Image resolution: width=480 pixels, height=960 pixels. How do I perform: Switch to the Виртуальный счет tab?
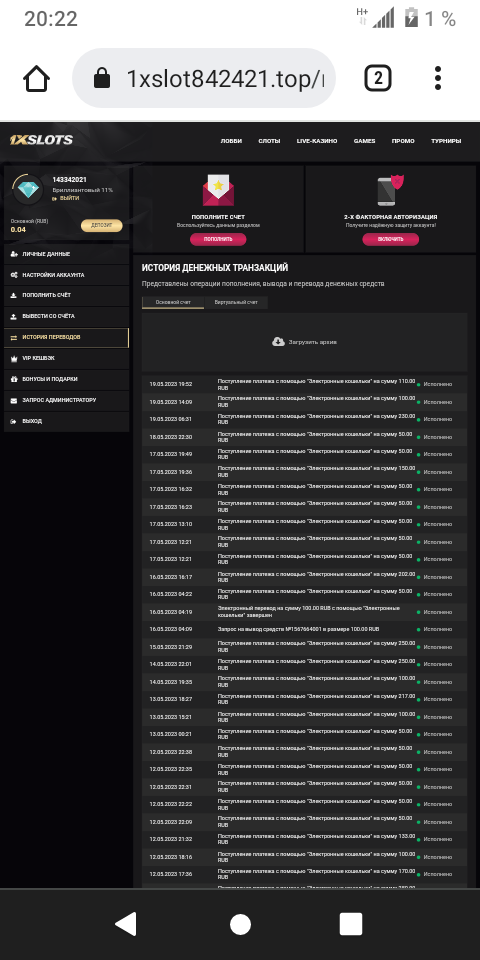[x=236, y=302]
